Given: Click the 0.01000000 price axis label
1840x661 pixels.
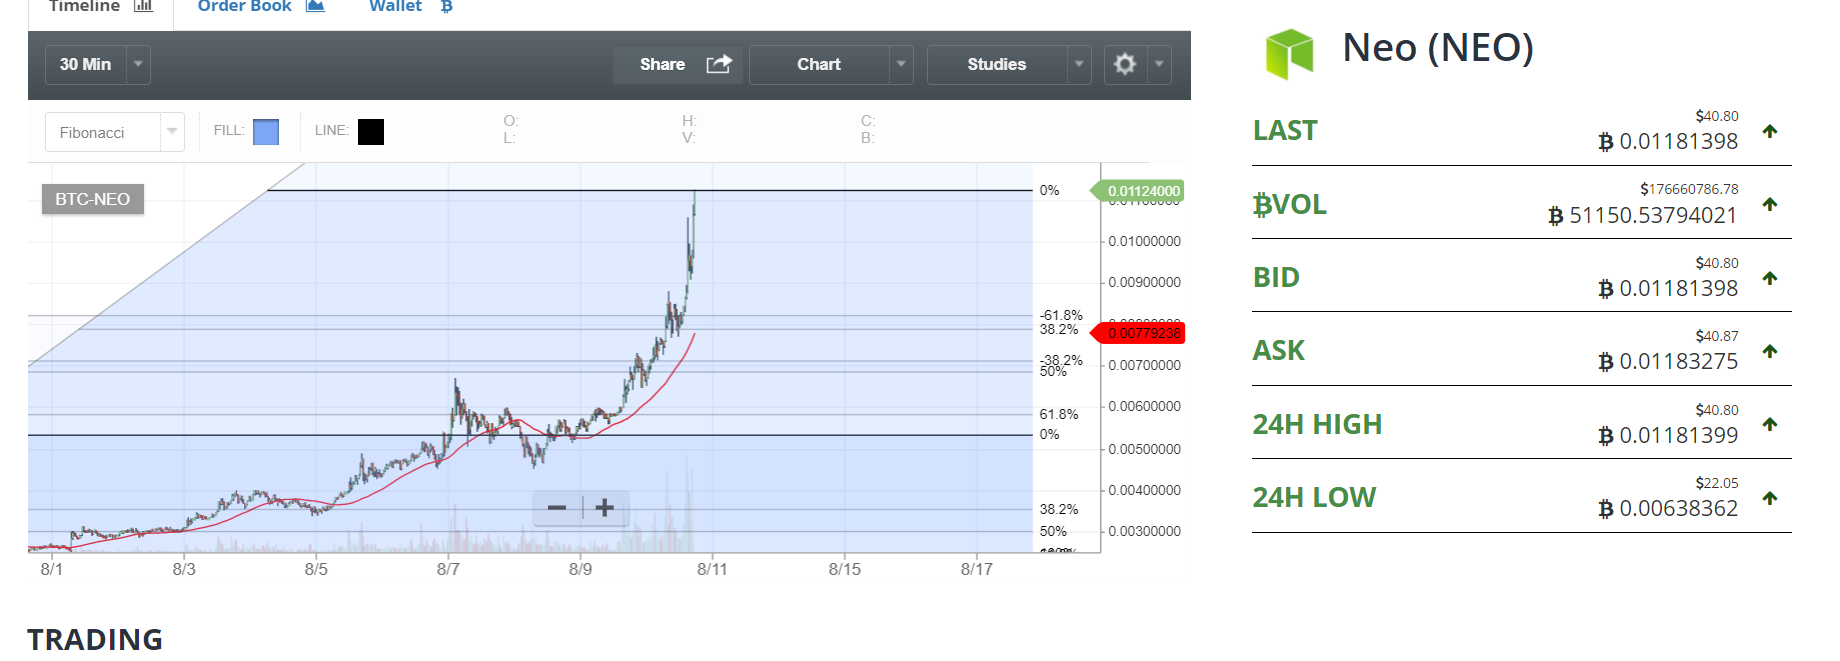Looking at the screenshot, I should click(x=1144, y=241).
